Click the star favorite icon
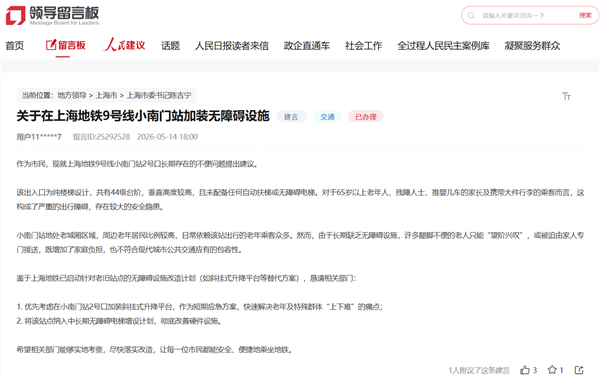This screenshot has height=378, width=600. point(552,370)
